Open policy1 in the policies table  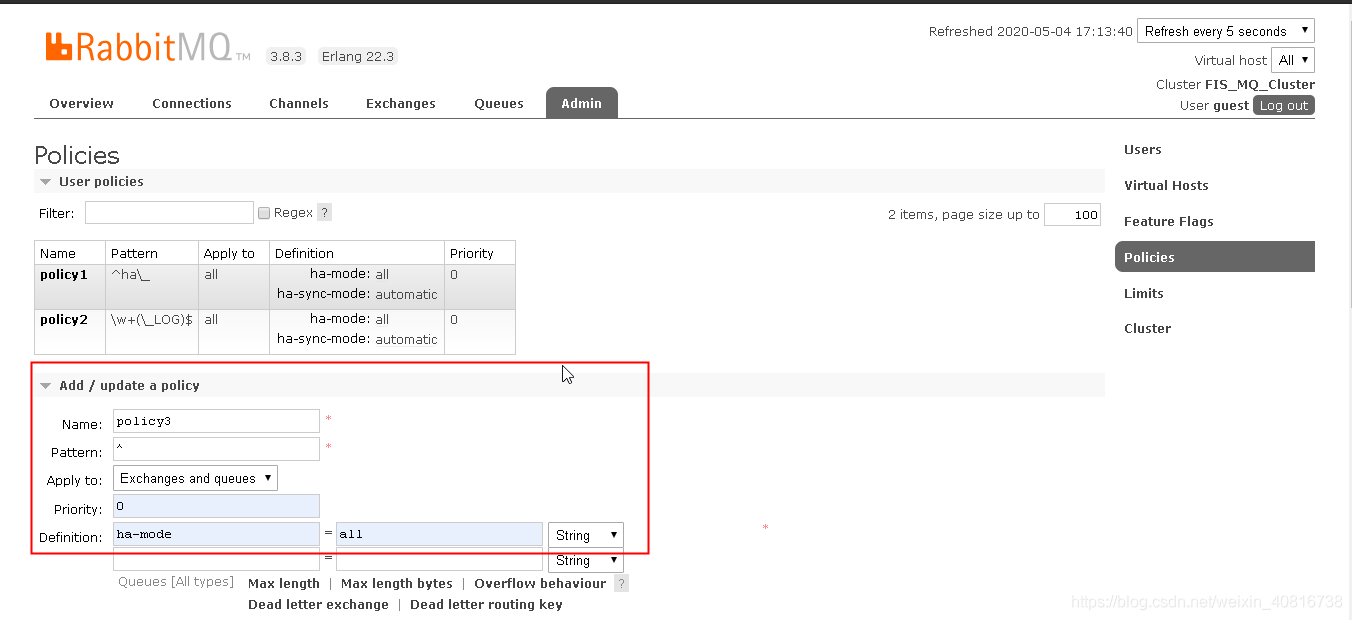pyautogui.click(x=64, y=274)
